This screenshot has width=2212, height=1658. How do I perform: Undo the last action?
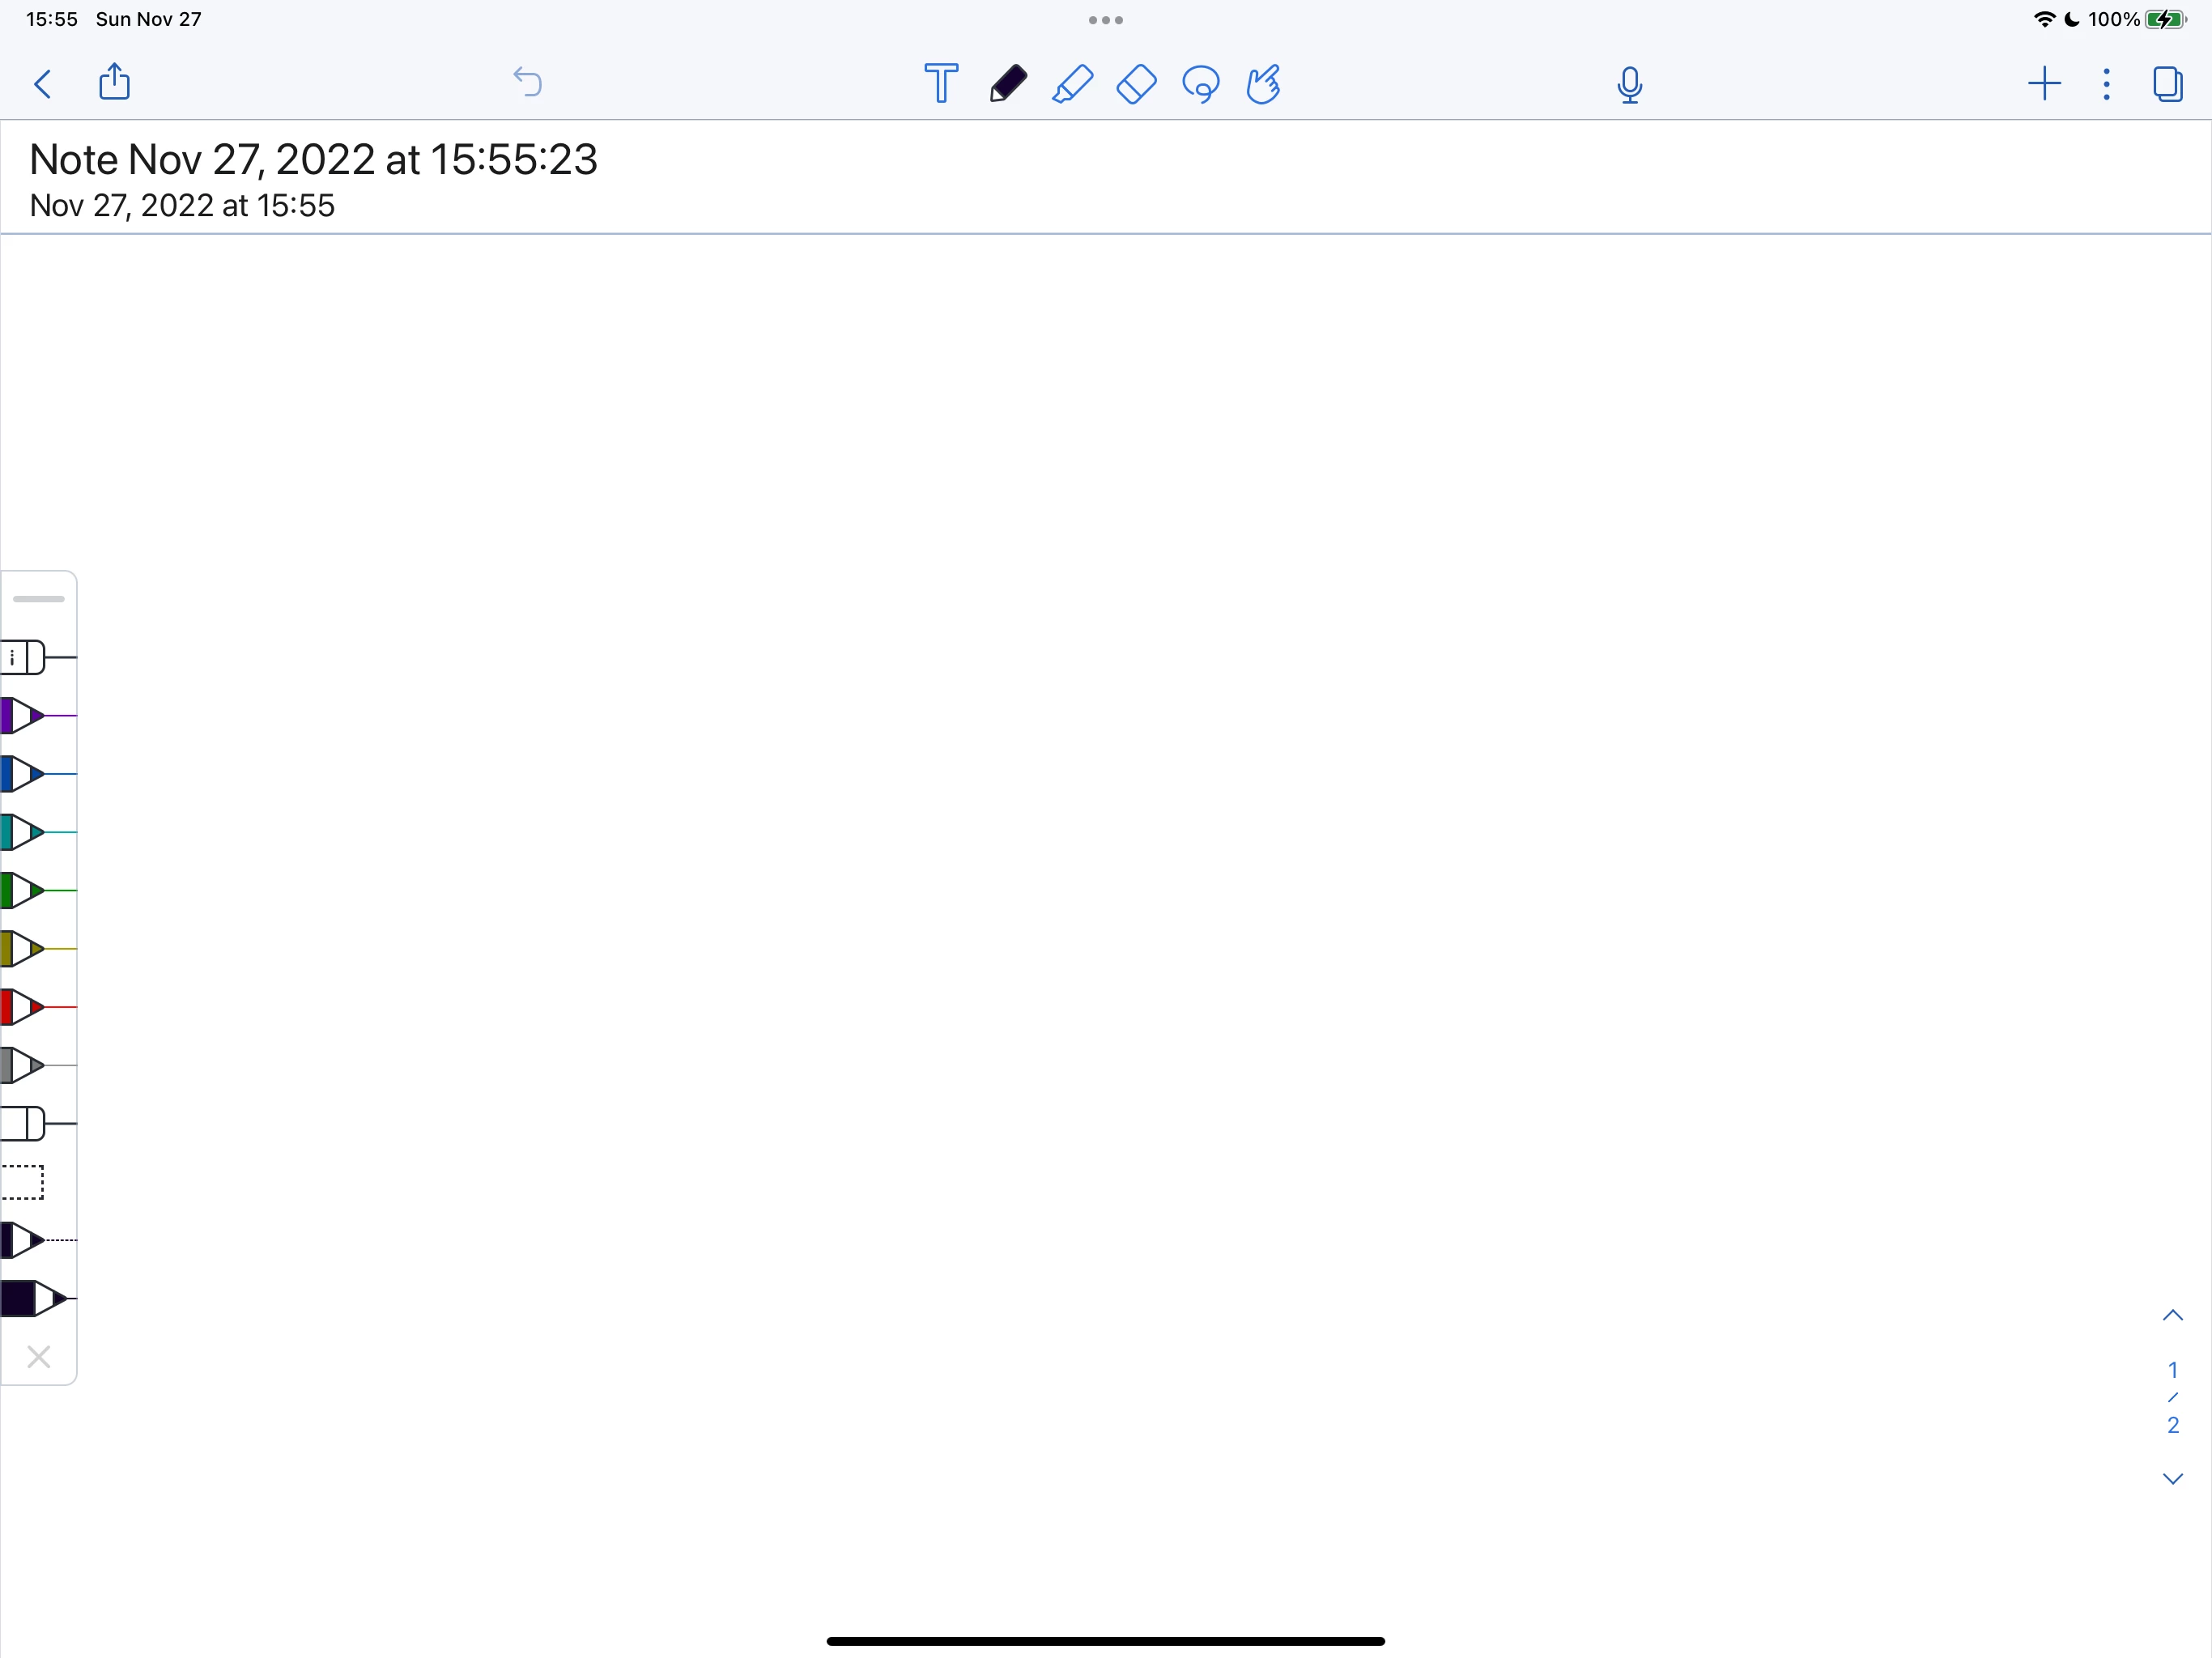click(x=527, y=82)
